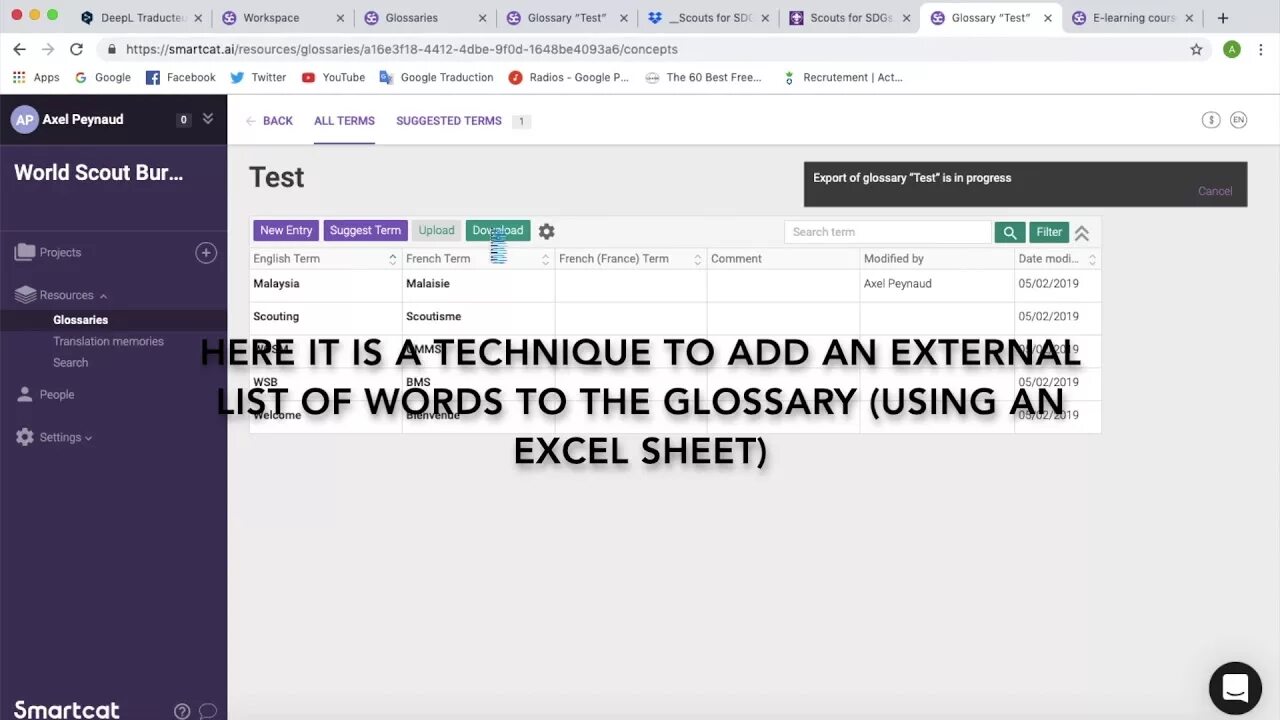The width and height of the screenshot is (1280, 720).
Task: Collapse filter panel with double chevron icon
Action: [1081, 232]
